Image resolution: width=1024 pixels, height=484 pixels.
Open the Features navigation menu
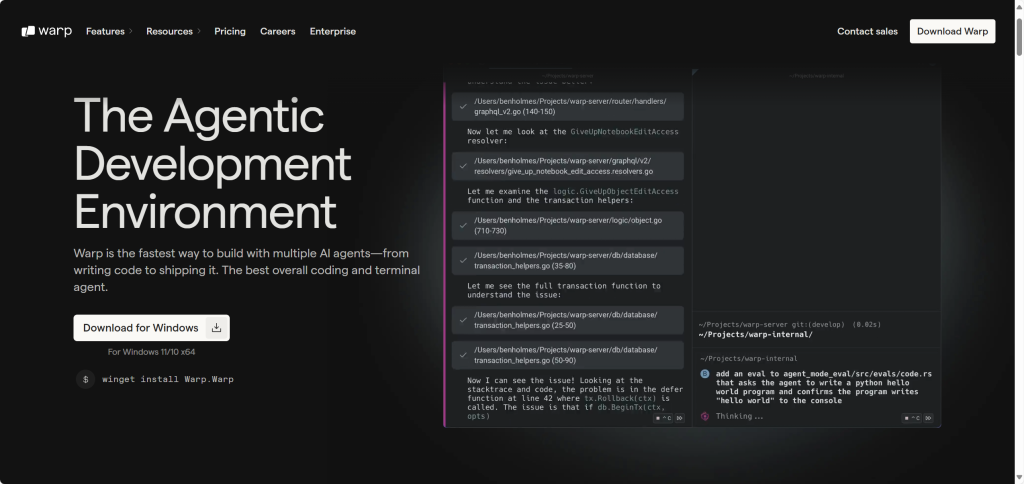(105, 31)
